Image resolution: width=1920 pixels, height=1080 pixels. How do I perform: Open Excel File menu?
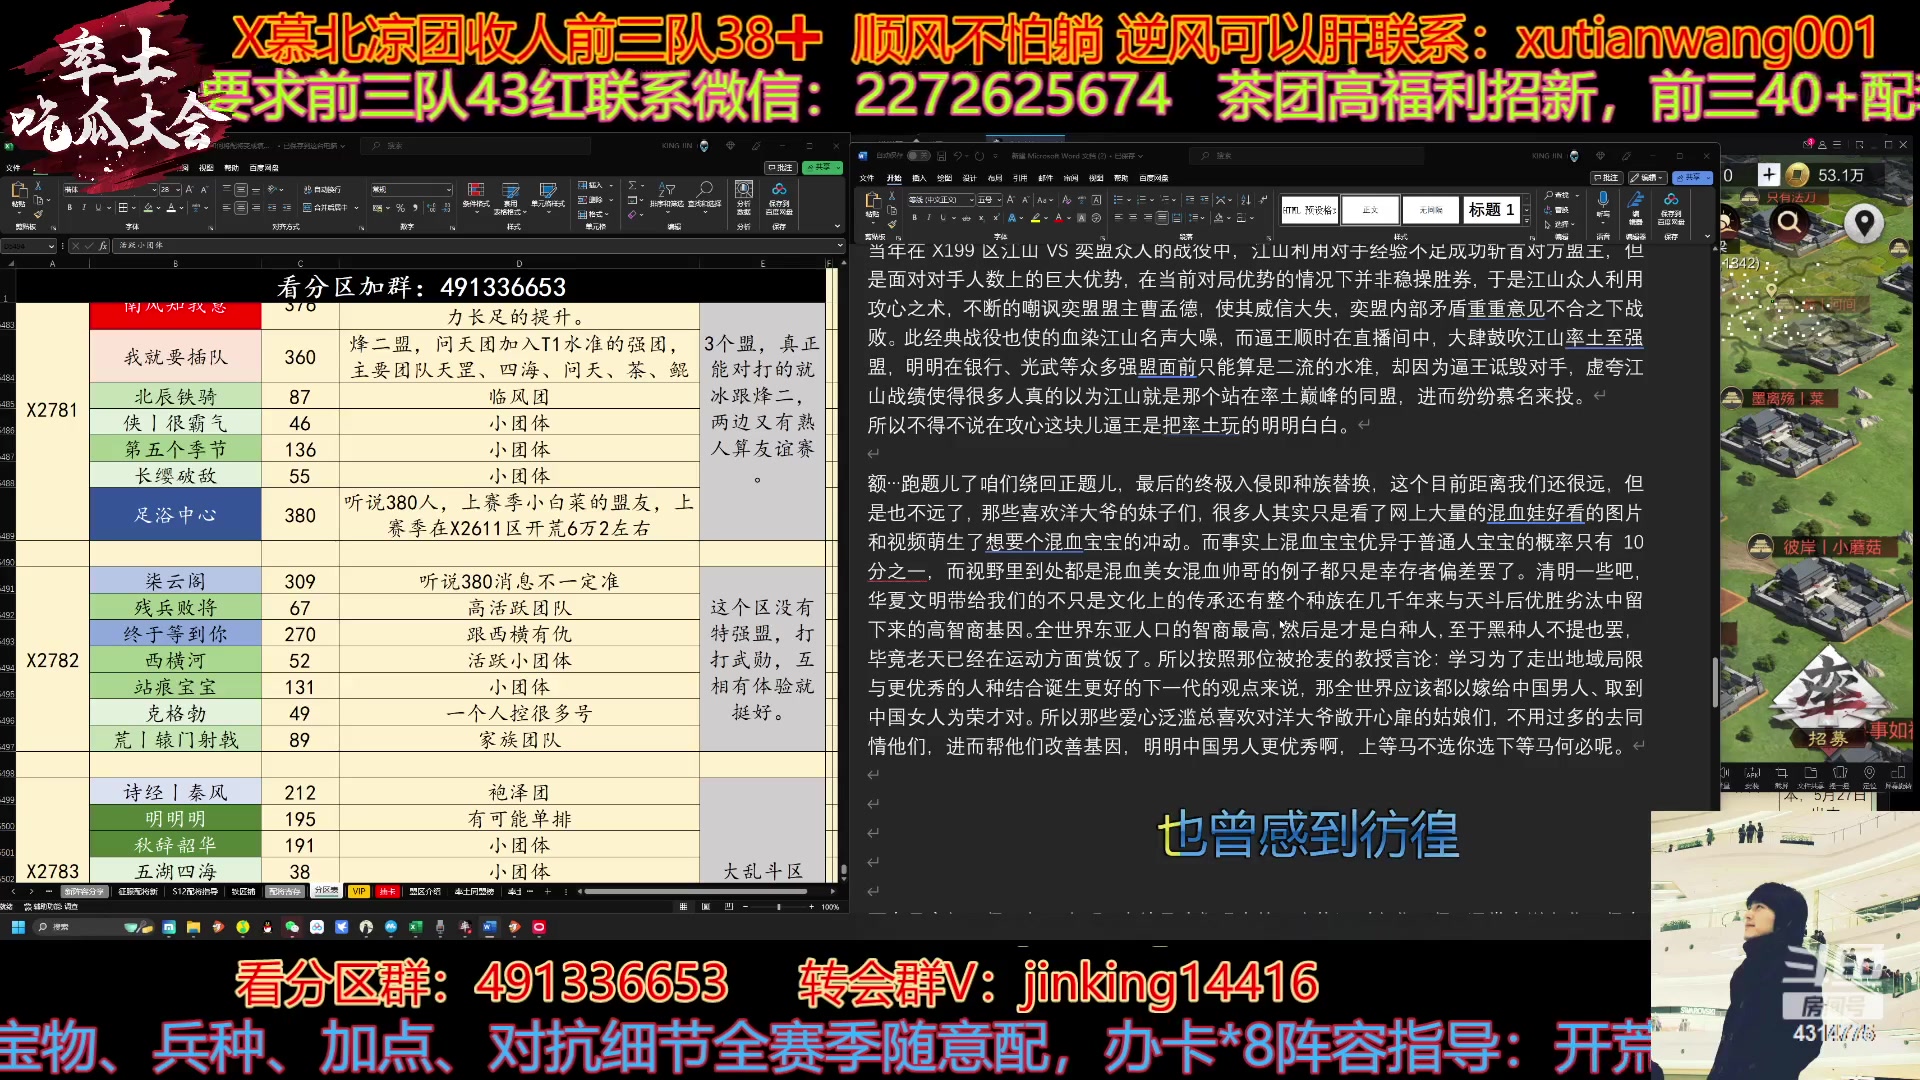click(13, 168)
